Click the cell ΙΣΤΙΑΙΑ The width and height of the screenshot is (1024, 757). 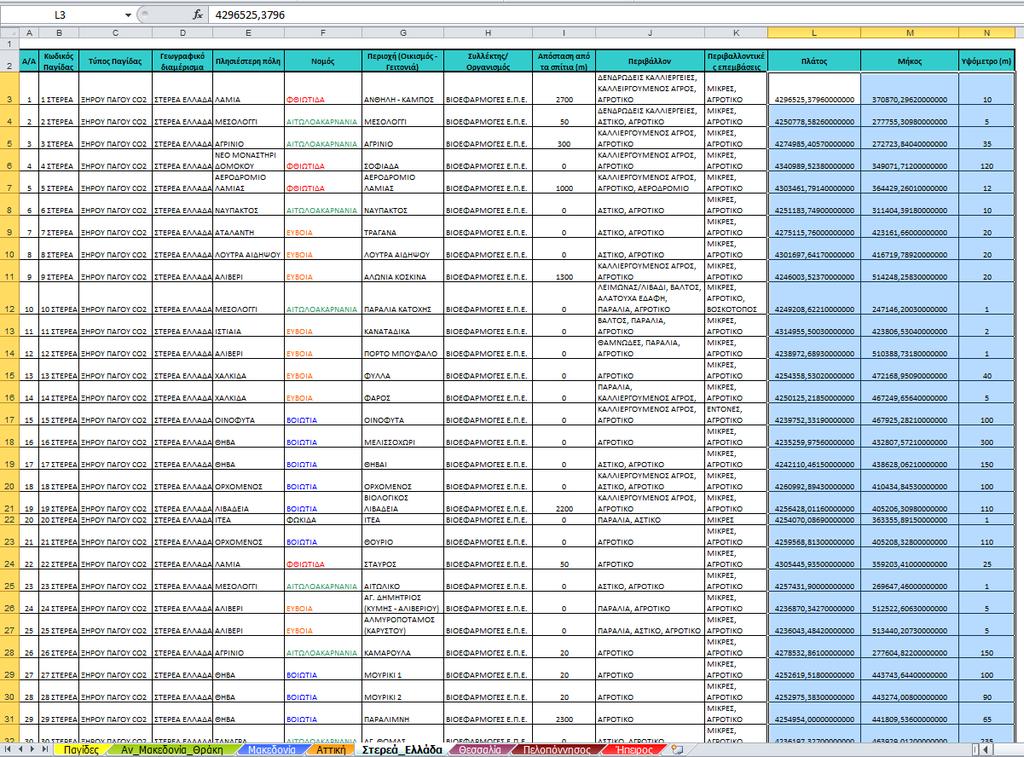(x=248, y=326)
